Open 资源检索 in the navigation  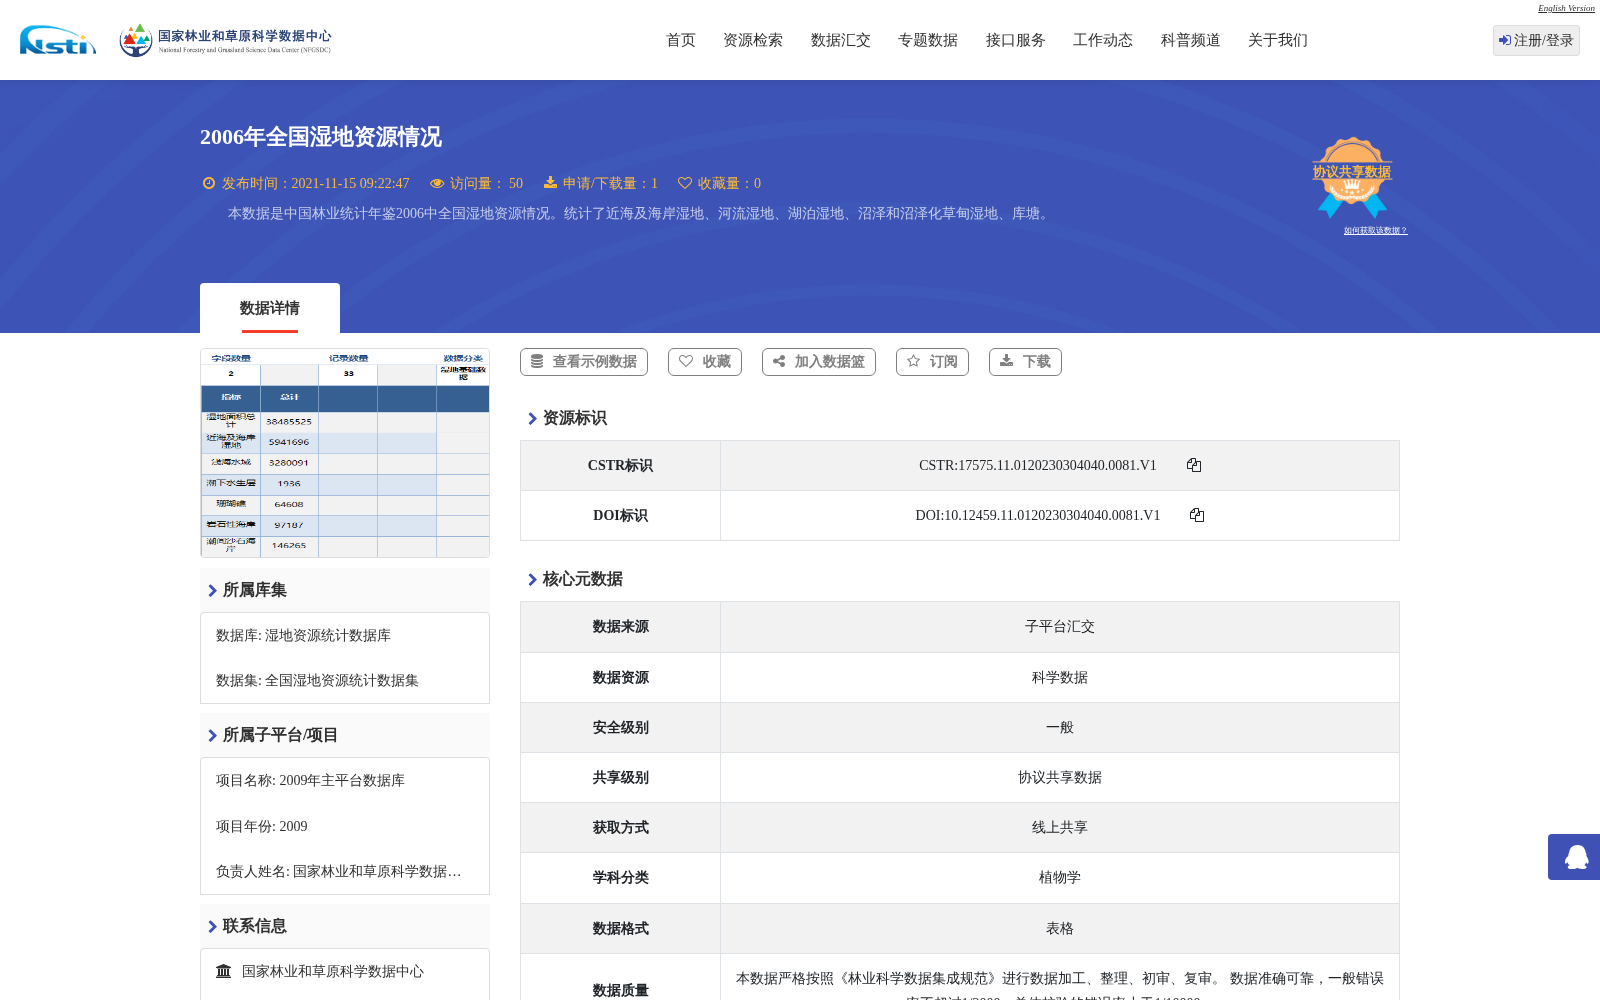(753, 40)
